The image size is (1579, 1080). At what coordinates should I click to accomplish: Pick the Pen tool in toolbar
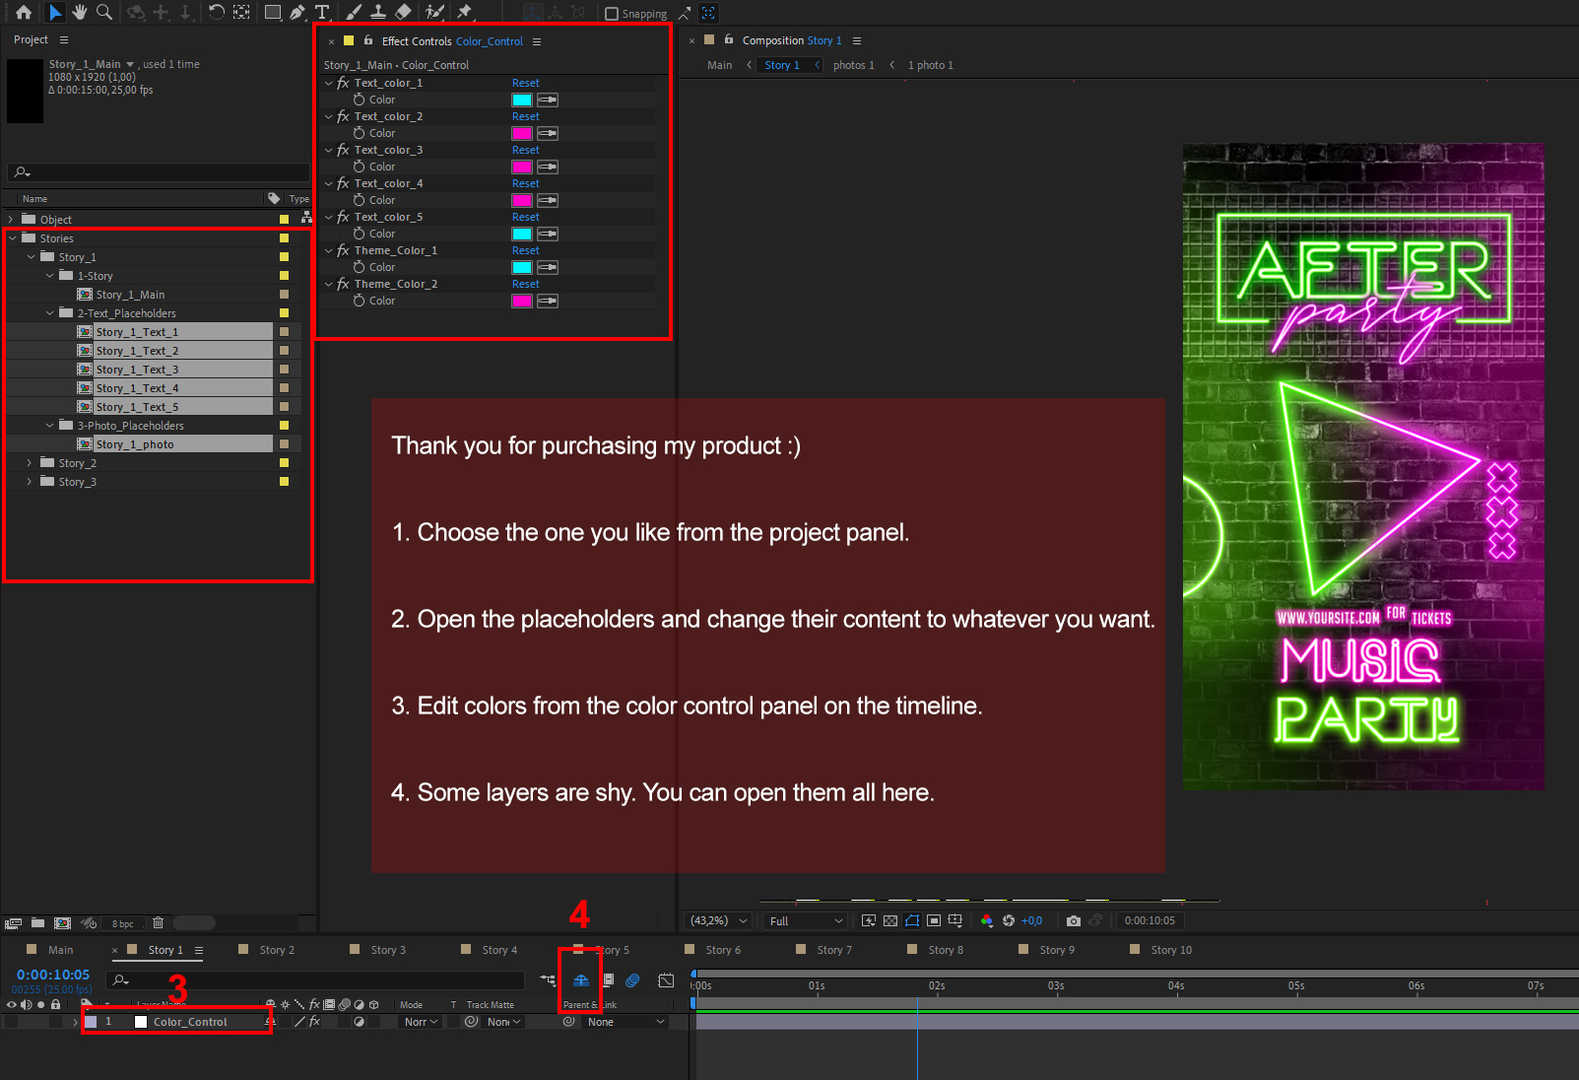click(x=297, y=12)
